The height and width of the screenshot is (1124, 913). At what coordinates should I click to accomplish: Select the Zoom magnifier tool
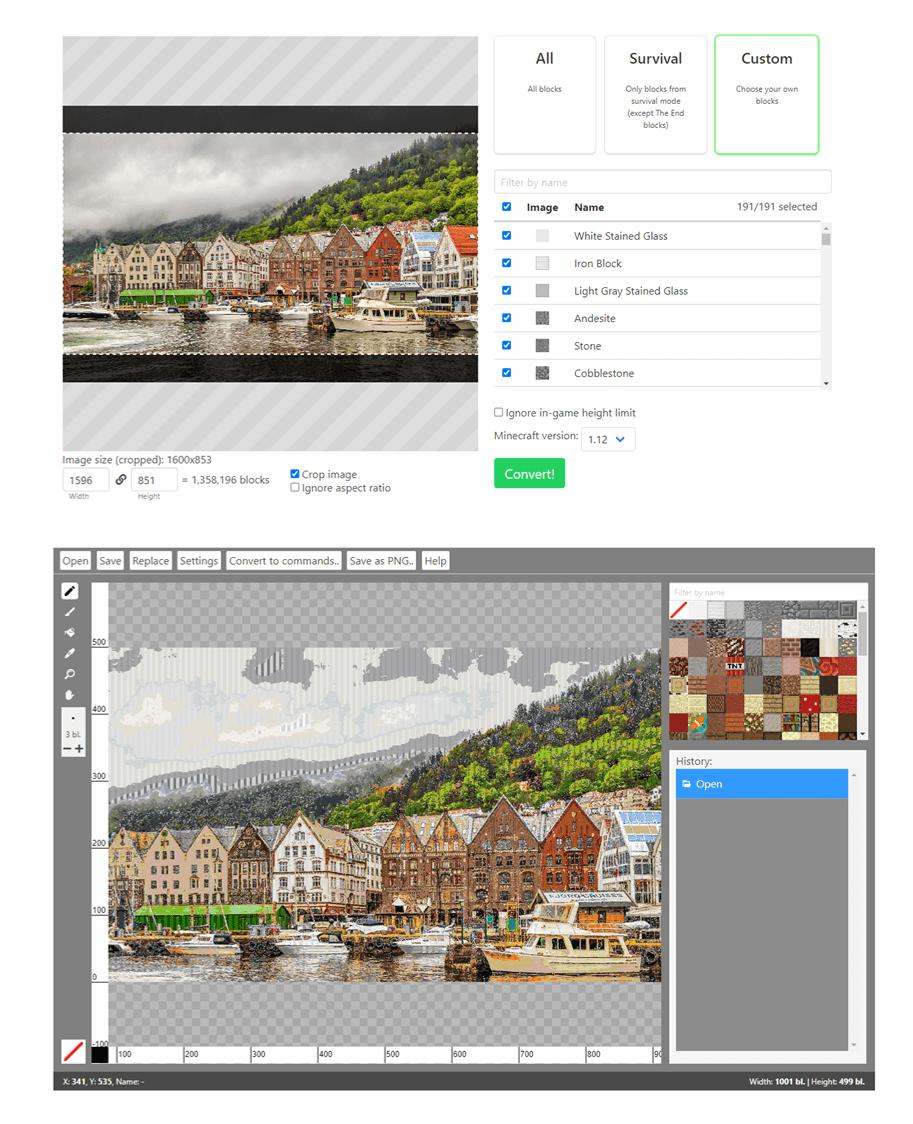(70, 674)
